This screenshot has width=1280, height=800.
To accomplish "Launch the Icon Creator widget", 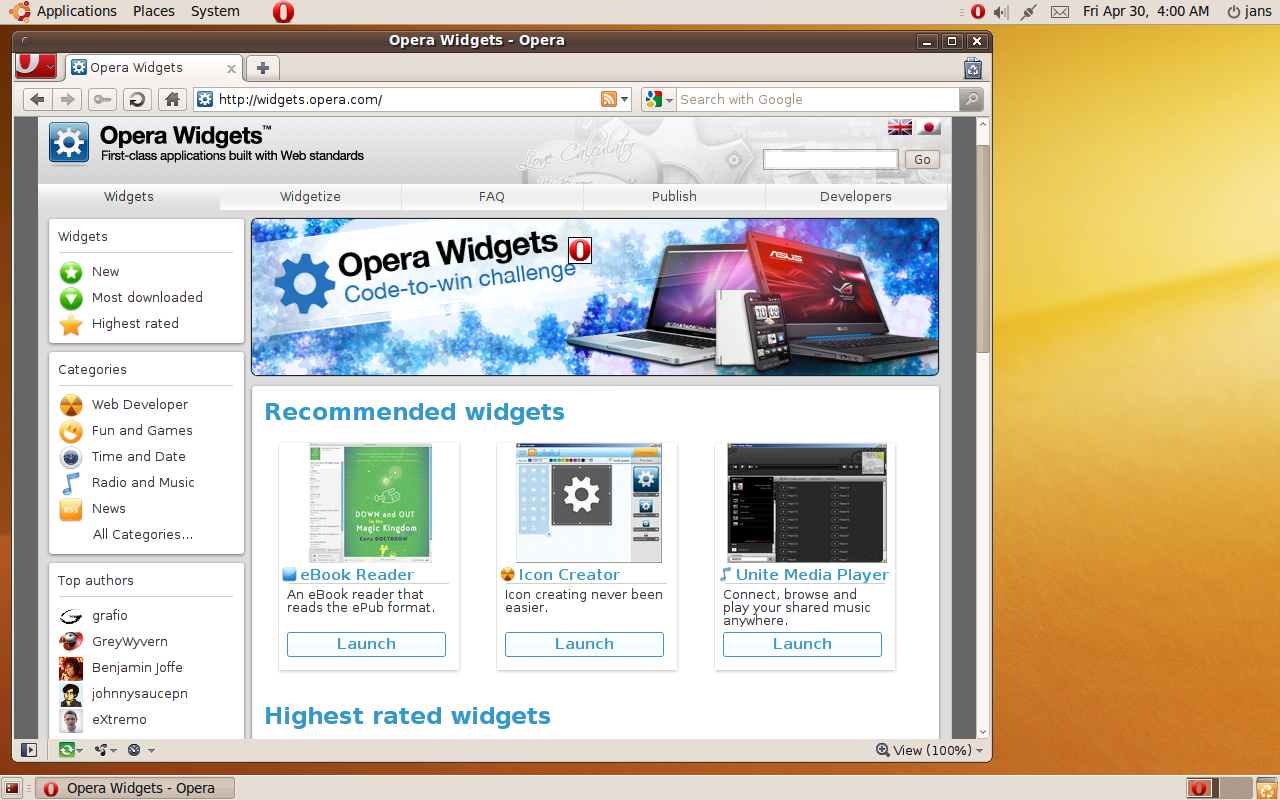I will [x=584, y=644].
